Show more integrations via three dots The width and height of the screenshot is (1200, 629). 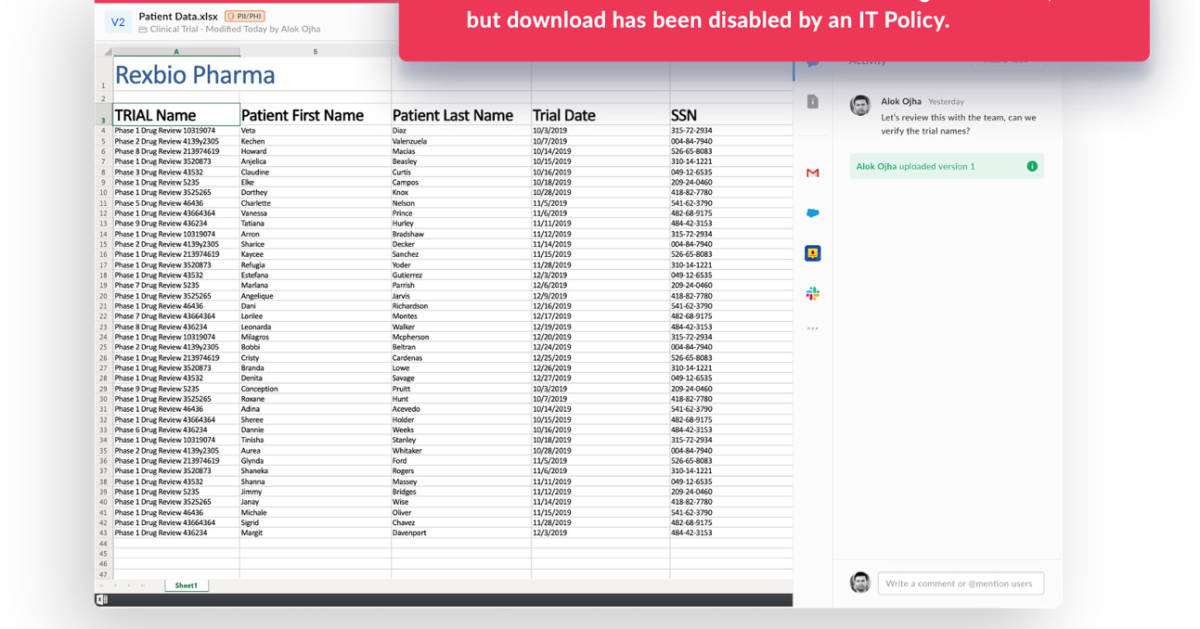click(x=813, y=328)
